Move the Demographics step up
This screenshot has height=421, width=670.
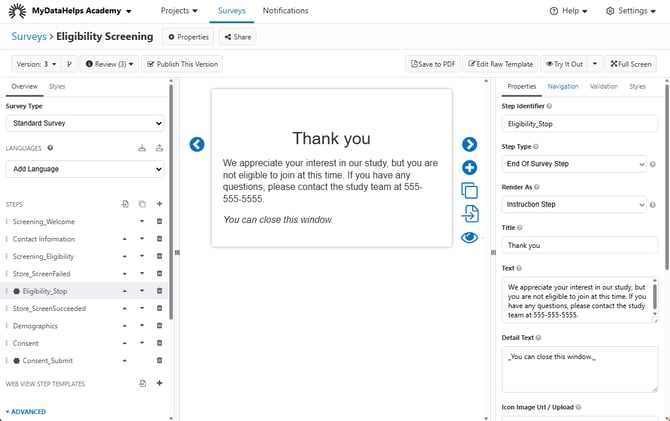pyautogui.click(x=125, y=326)
